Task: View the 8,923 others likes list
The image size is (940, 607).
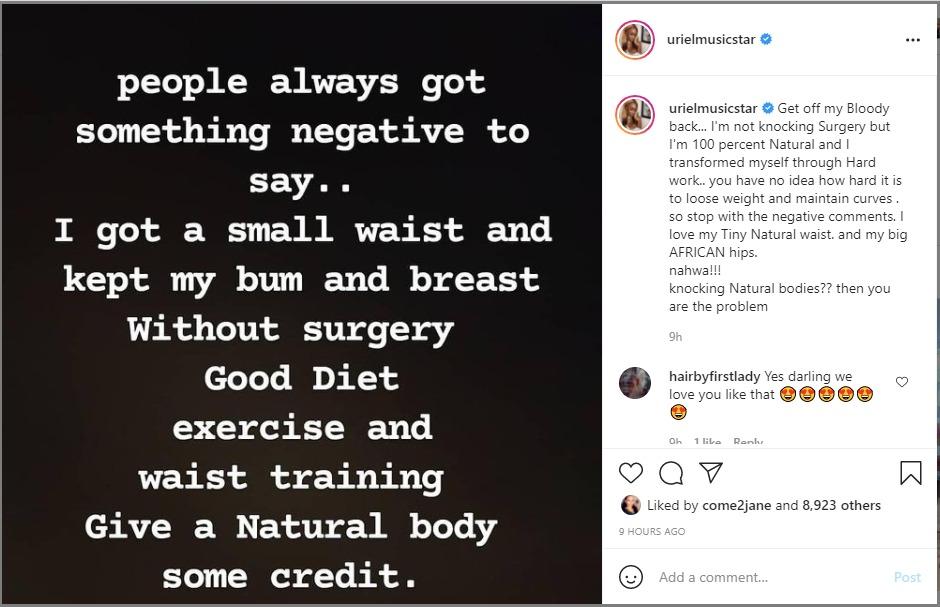Action: point(842,505)
